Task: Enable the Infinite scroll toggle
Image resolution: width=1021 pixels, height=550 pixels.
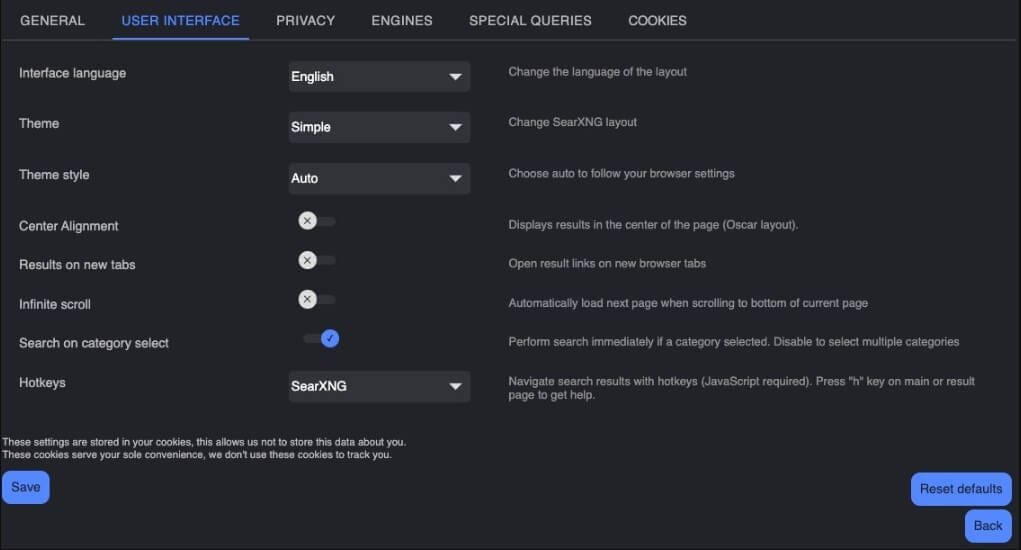Action: coord(316,299)
